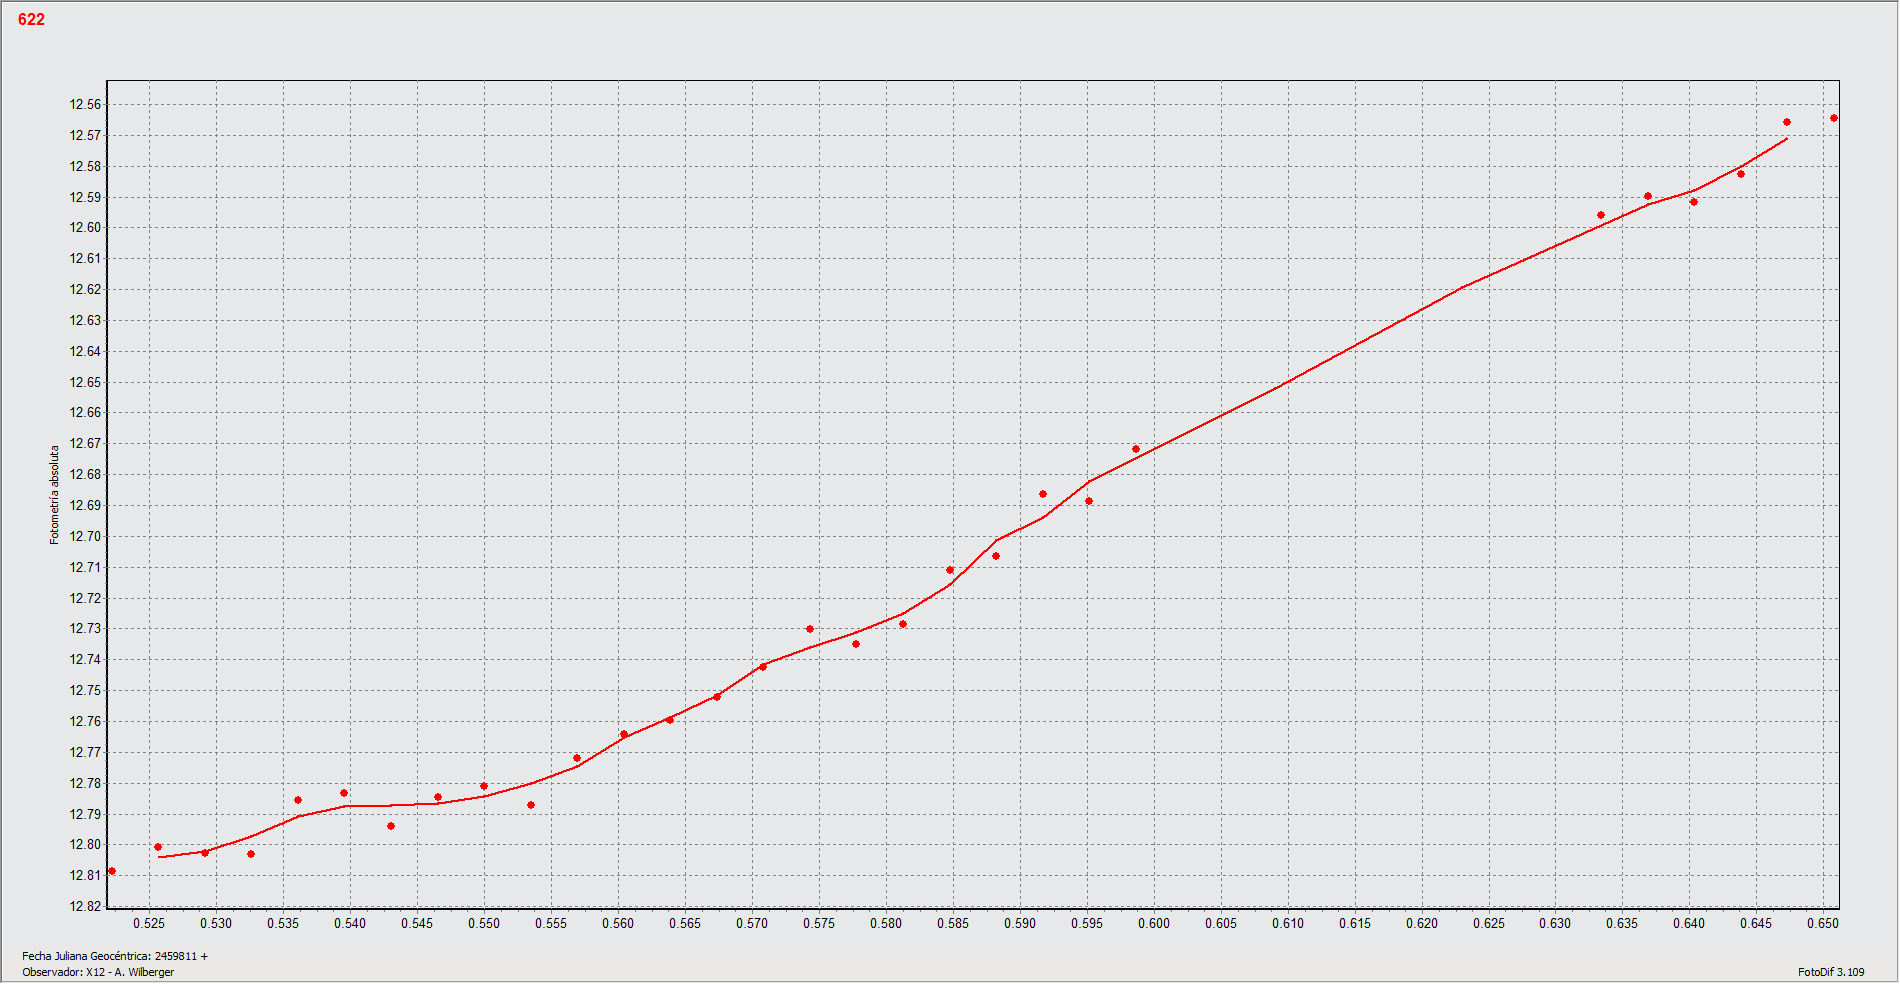
Task: Pick the data point at magnitude 12.67
Action: (1136, 449)
